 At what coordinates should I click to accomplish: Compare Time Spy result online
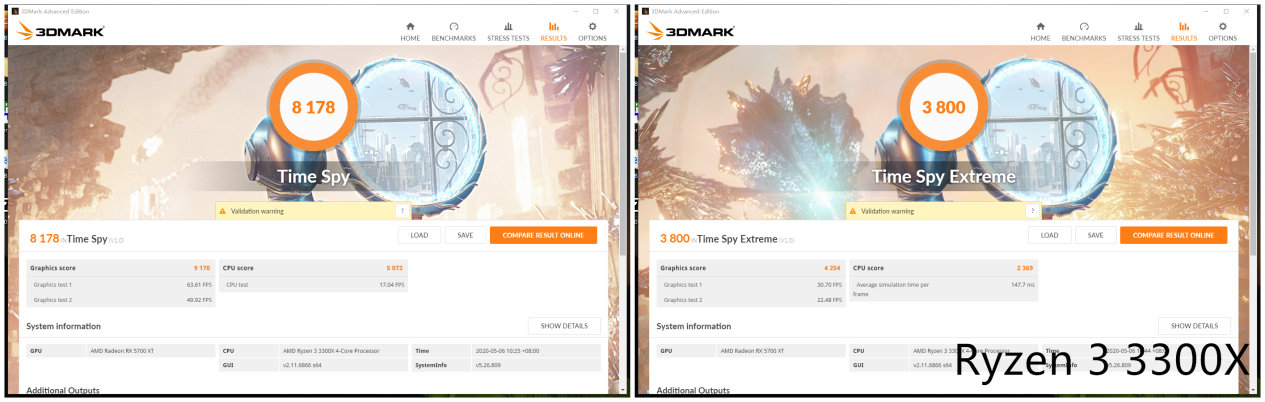(543, 235)
